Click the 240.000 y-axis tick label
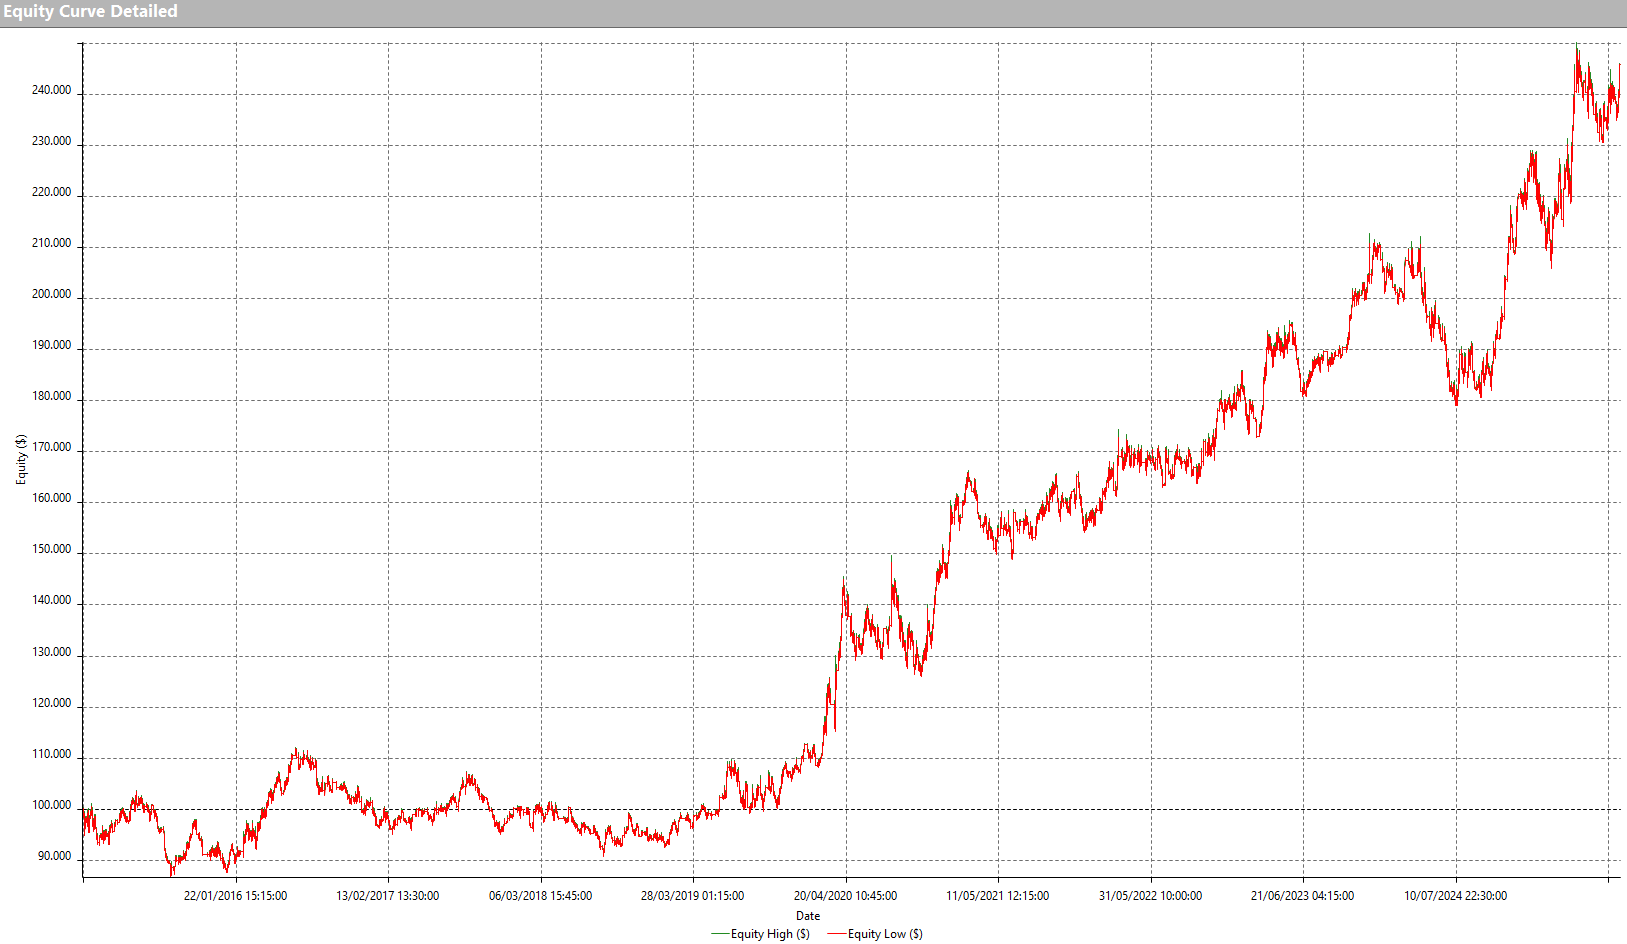The width and height of the screenshot is (1627, 944). click(x=51, y=90)
